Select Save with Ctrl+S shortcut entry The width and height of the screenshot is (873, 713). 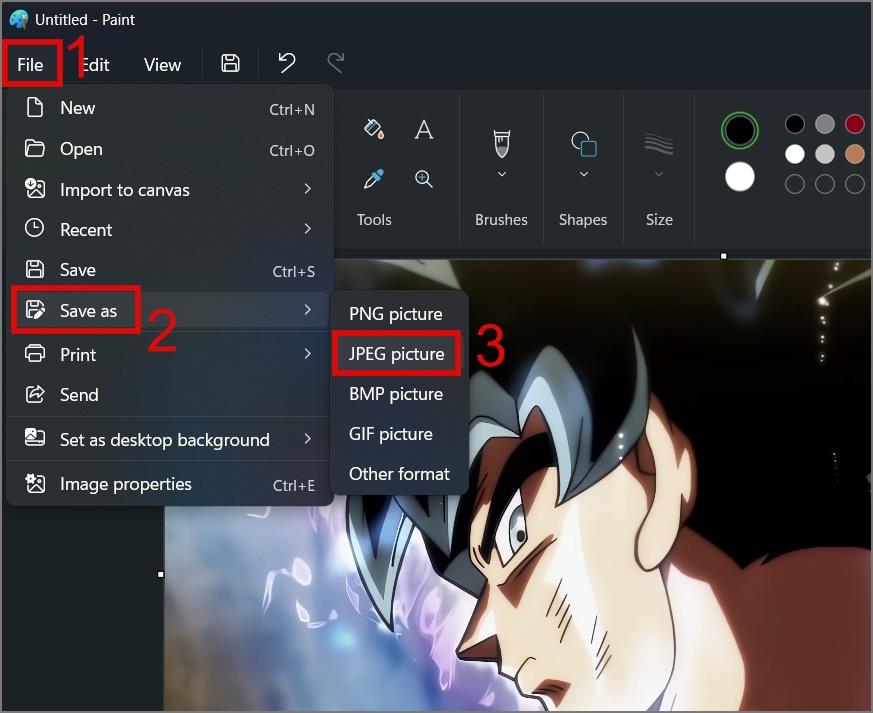[x=170, y=270]
